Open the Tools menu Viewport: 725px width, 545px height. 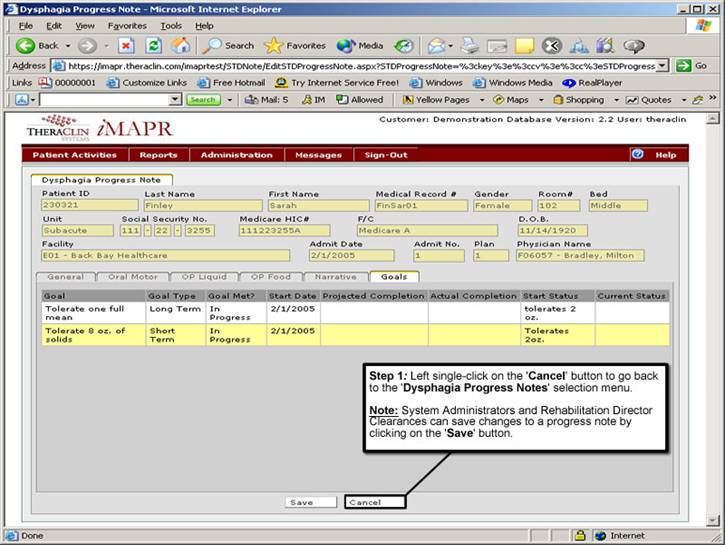[171, 26]
